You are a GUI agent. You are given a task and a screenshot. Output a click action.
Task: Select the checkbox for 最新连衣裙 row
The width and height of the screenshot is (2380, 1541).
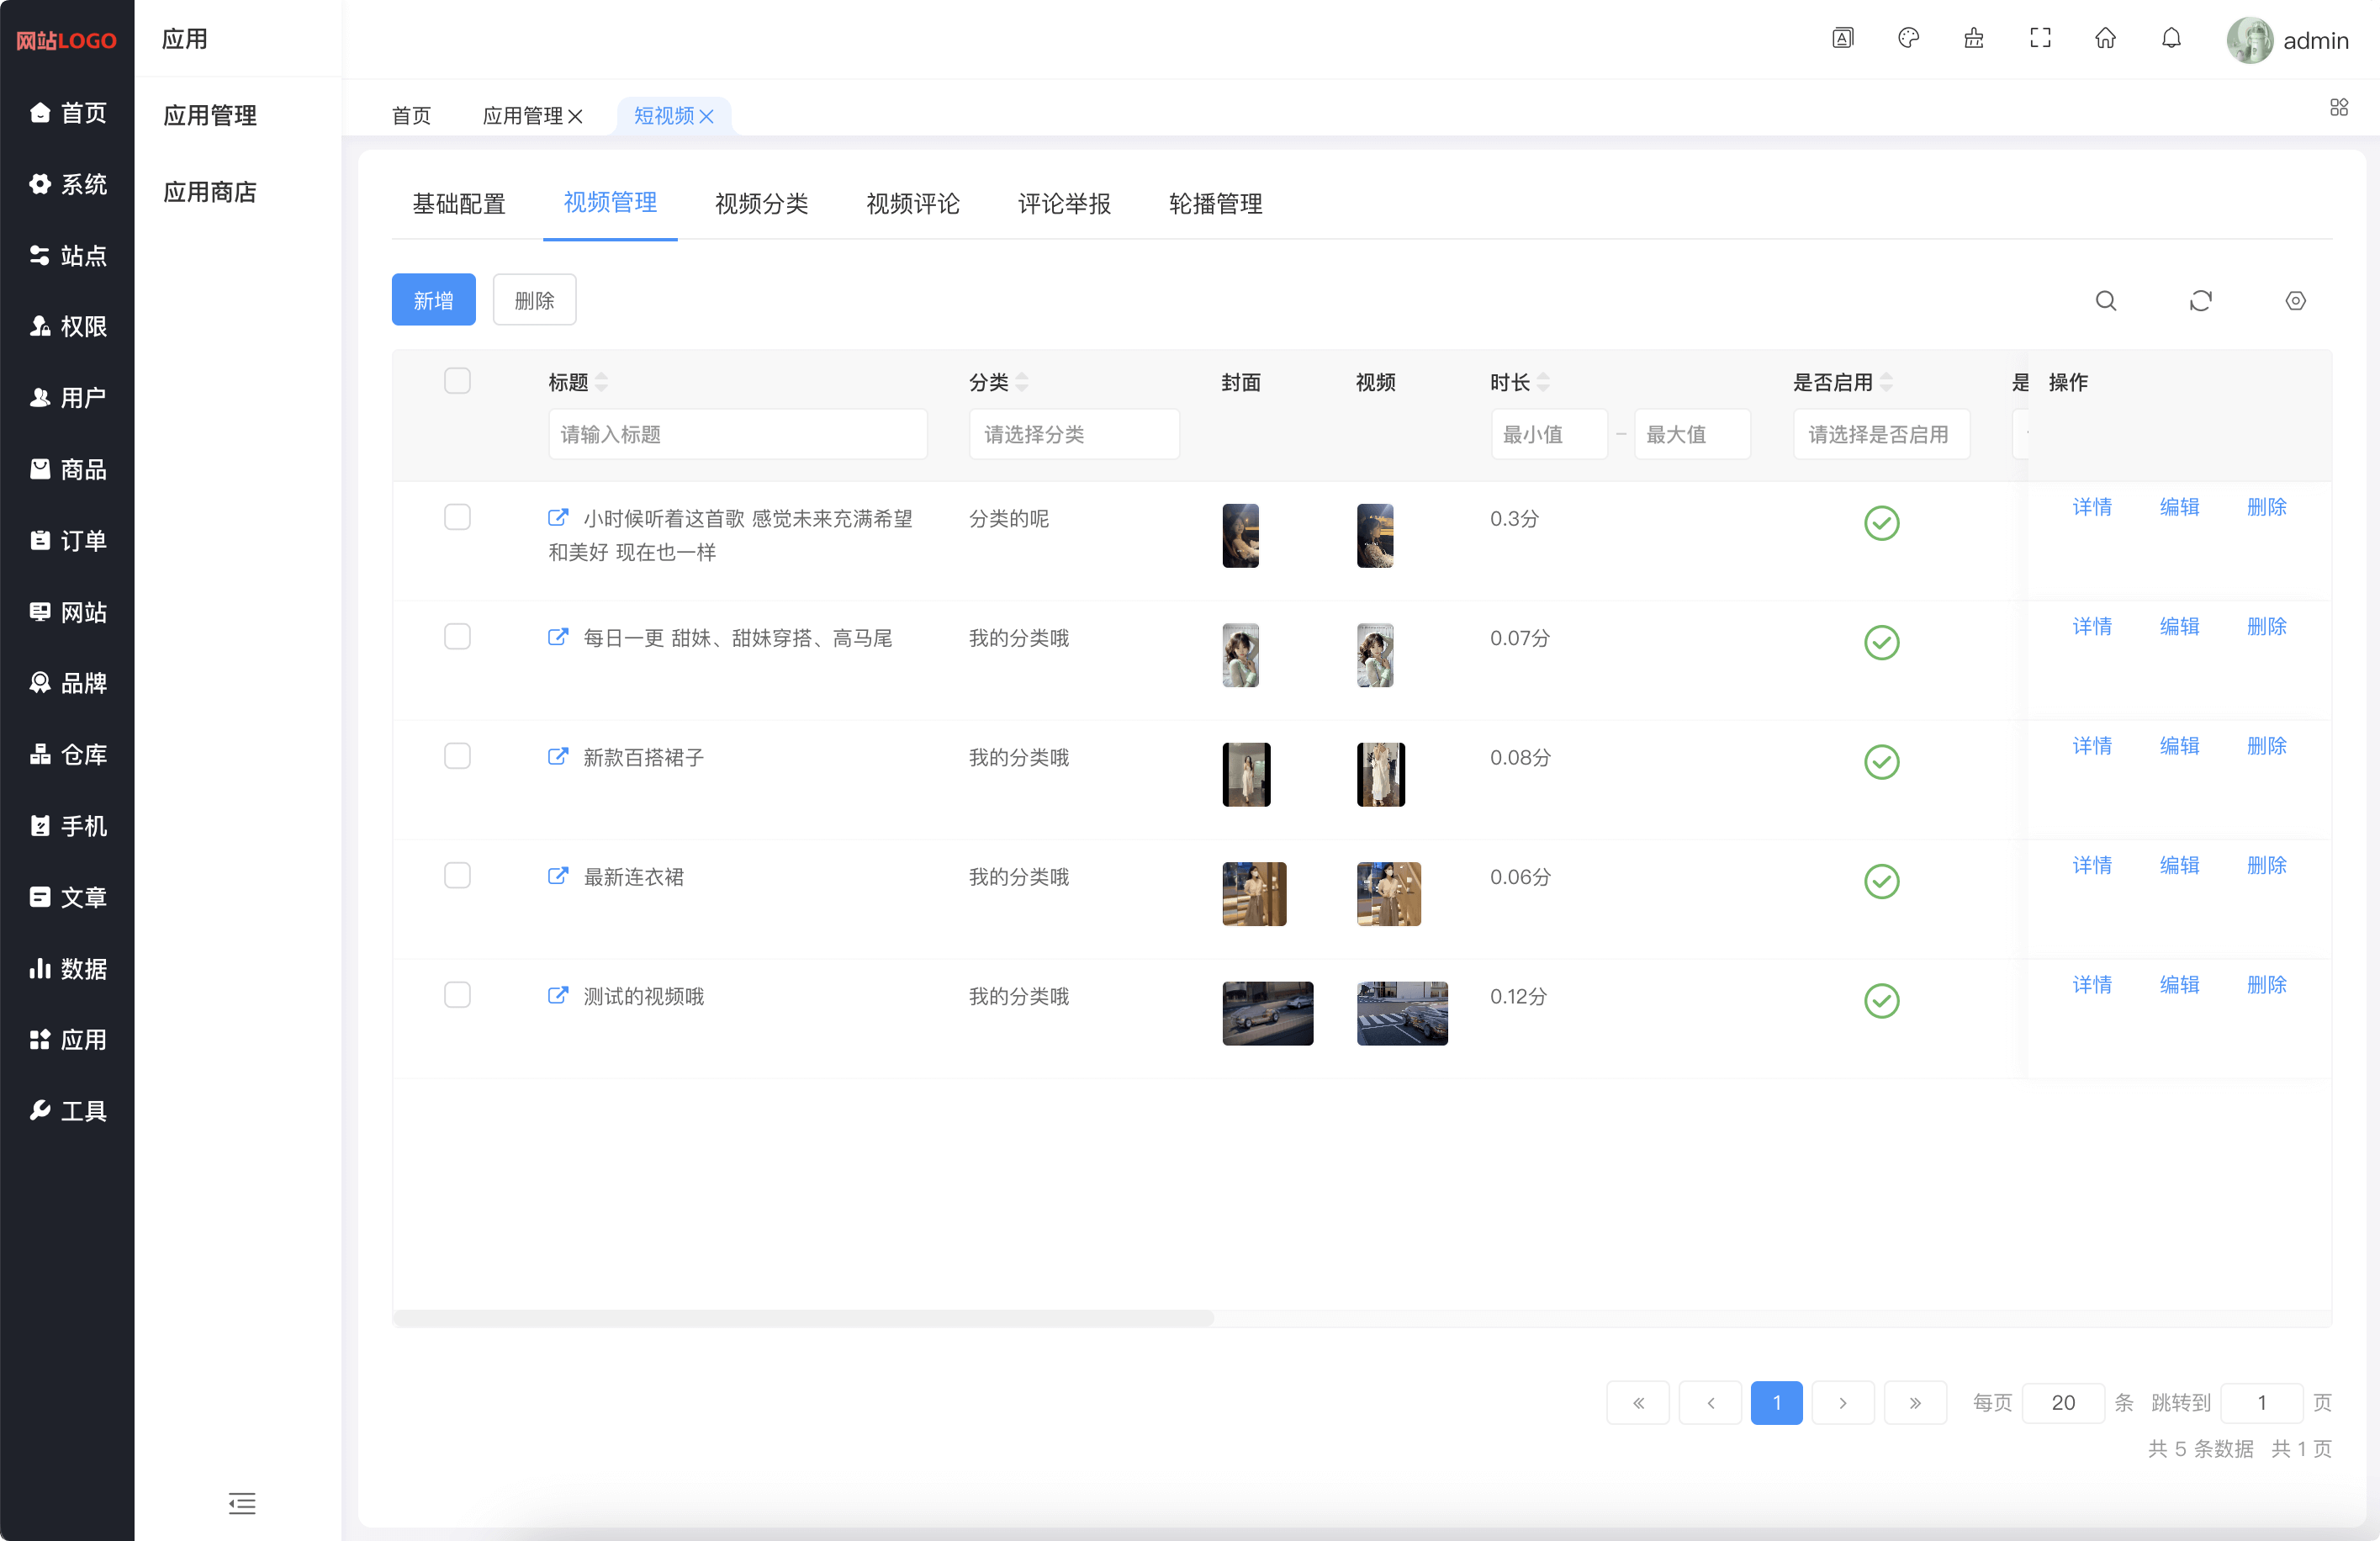[x=457, y=876]
